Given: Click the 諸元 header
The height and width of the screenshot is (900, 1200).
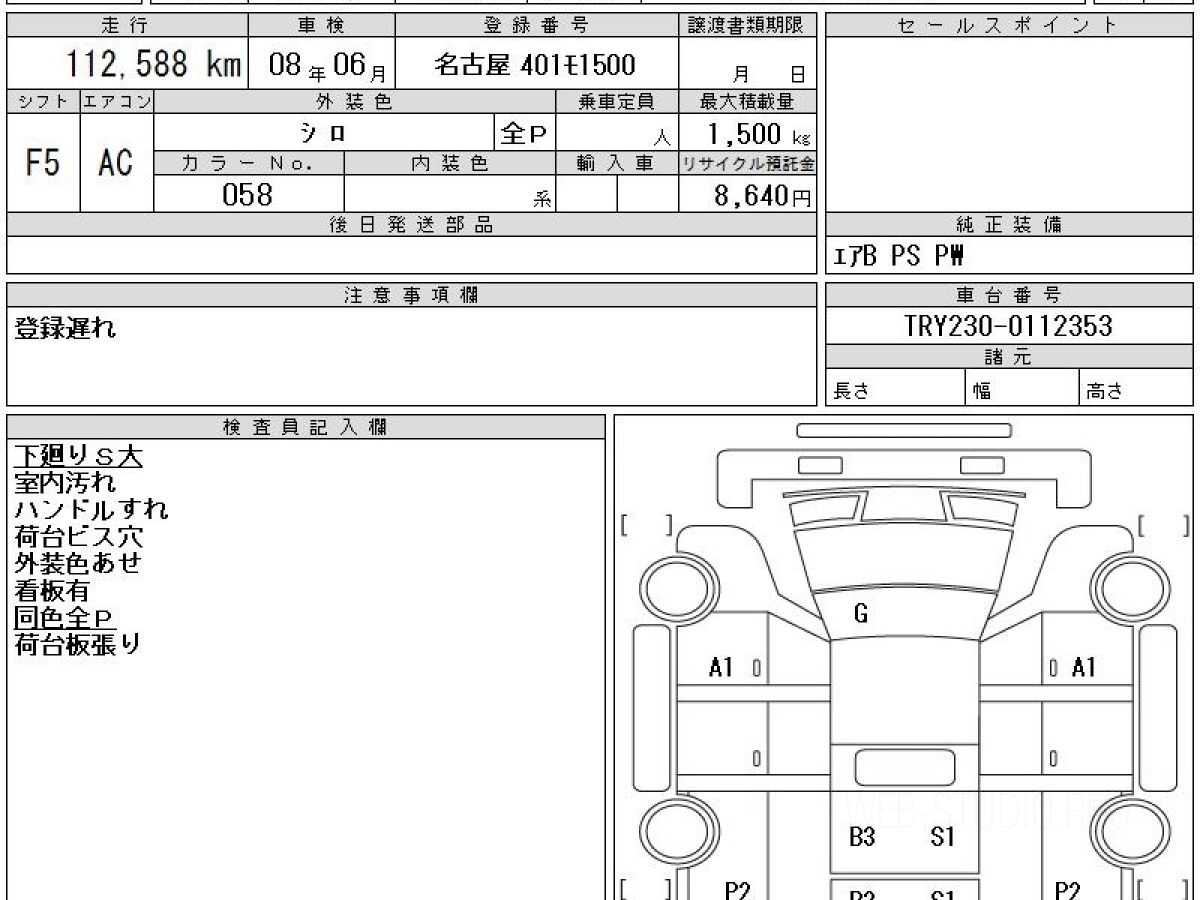Looking at the screenshot, I should [1009, 357].
